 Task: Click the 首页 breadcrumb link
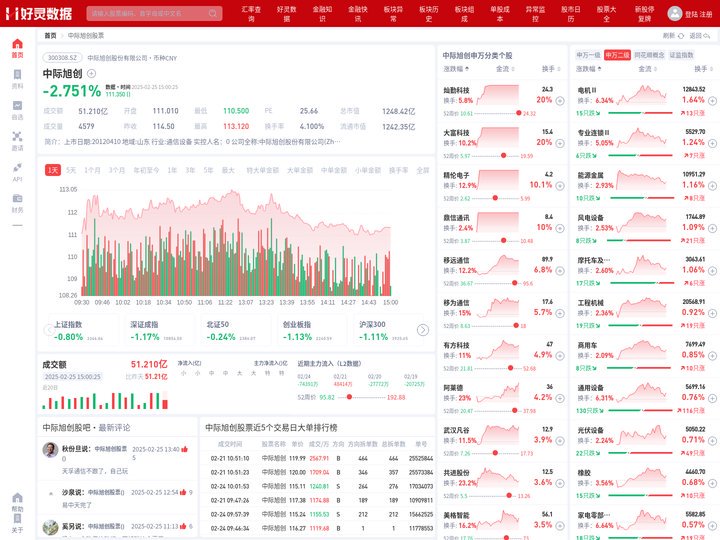tap(50, 36)
